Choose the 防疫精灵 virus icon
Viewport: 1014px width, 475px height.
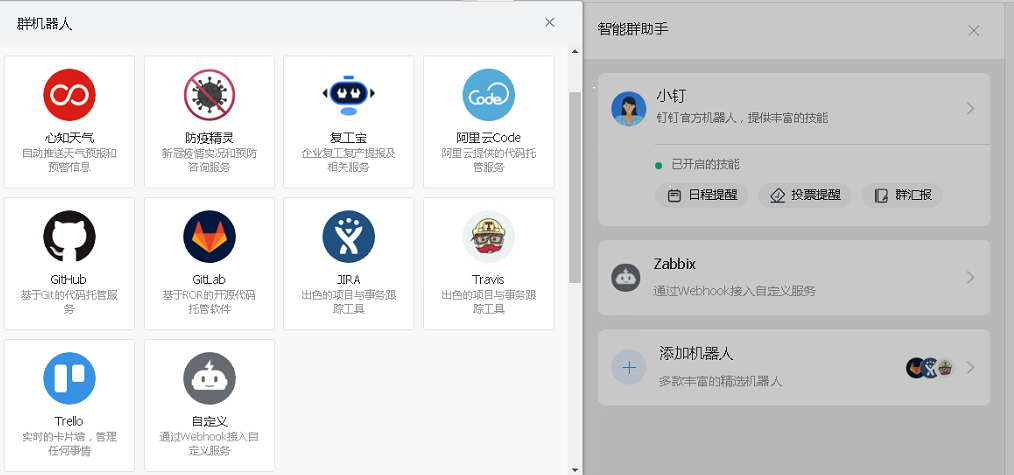point(209,95)
